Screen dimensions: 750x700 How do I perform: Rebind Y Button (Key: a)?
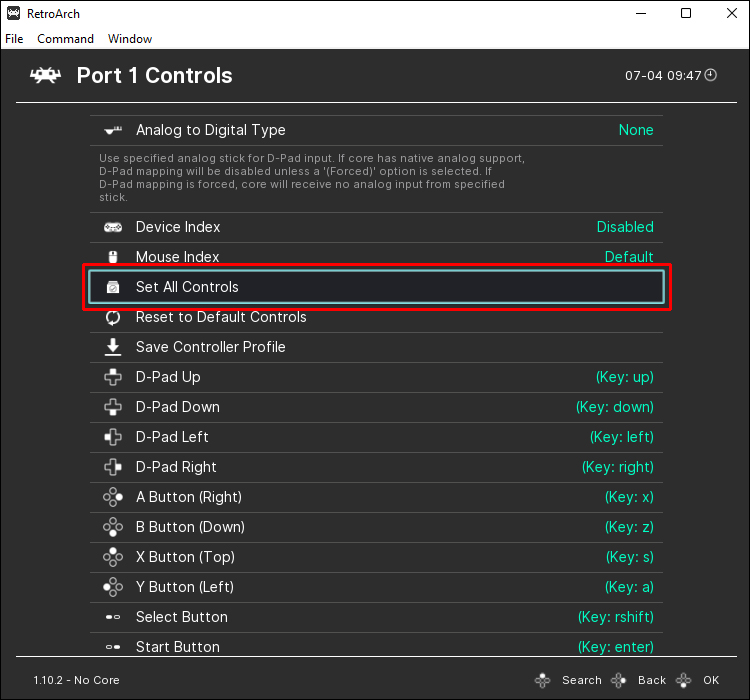[376, 587]
